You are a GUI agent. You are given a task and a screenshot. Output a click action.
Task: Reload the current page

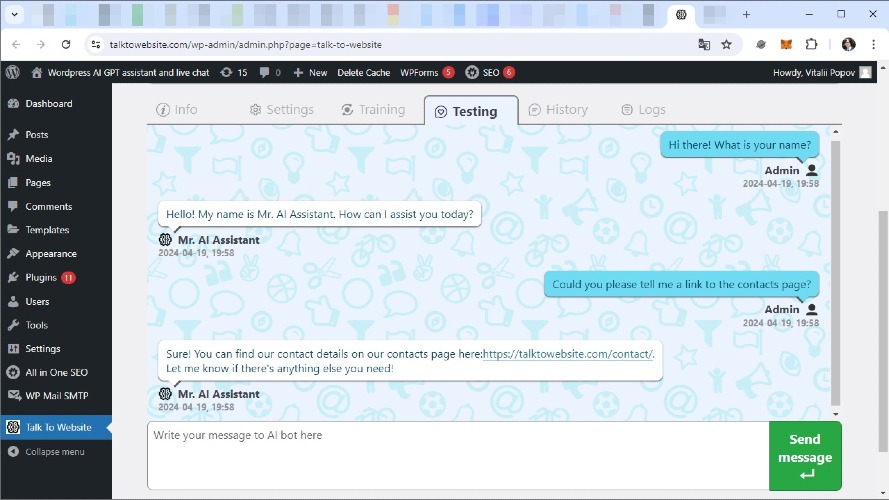click(x=66, y=44)
